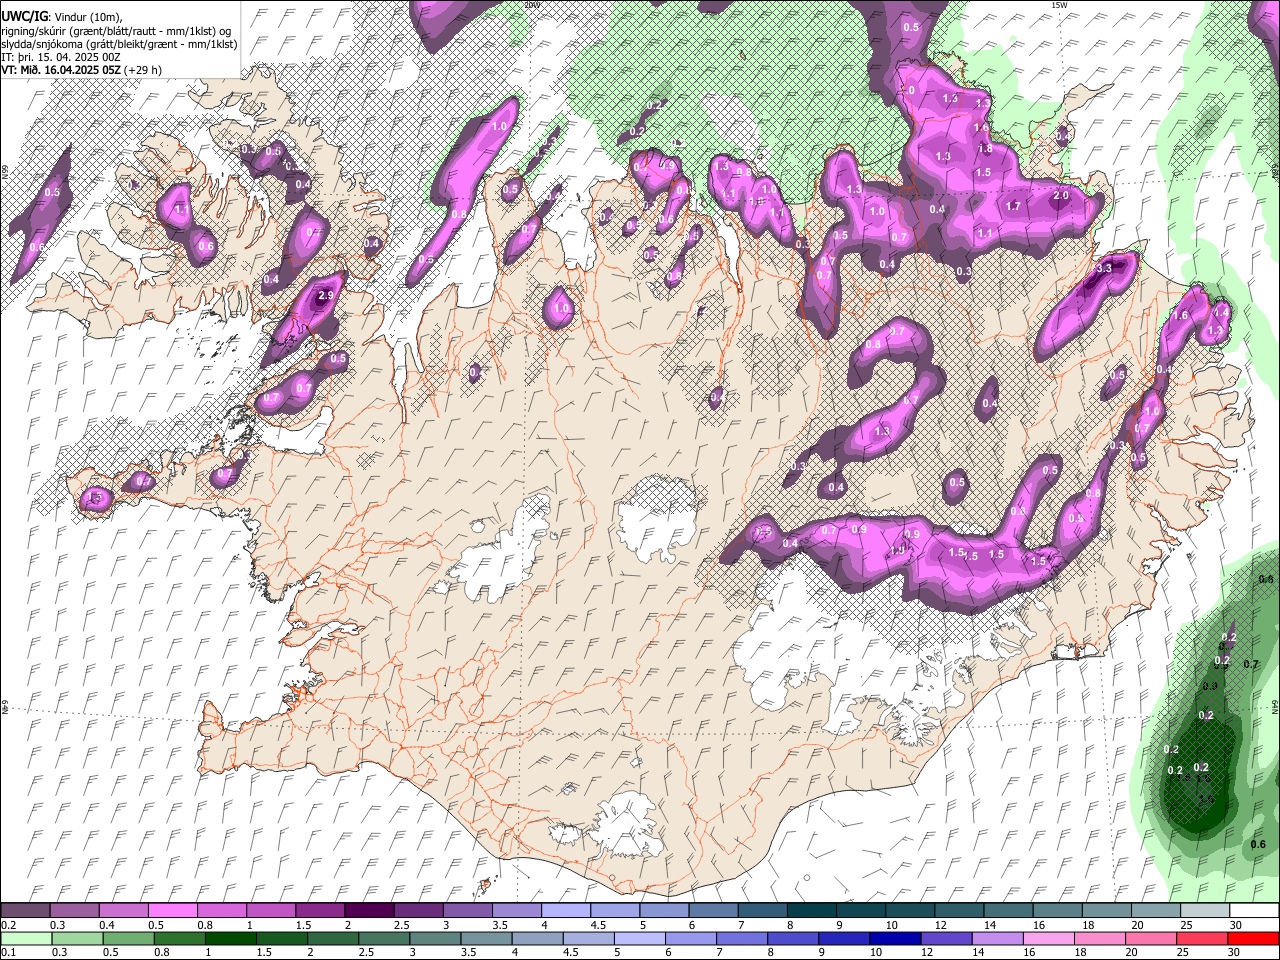This screenshot has height=960, width=1280.
Task: Pick the darkest purple 2–2.5 swatch, upper row
Action: click(369, 911)
